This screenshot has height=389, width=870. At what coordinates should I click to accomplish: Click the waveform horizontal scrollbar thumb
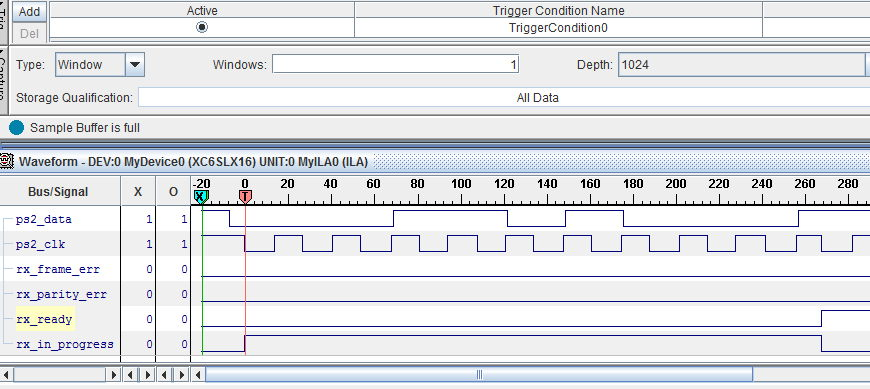coord(479,375)
